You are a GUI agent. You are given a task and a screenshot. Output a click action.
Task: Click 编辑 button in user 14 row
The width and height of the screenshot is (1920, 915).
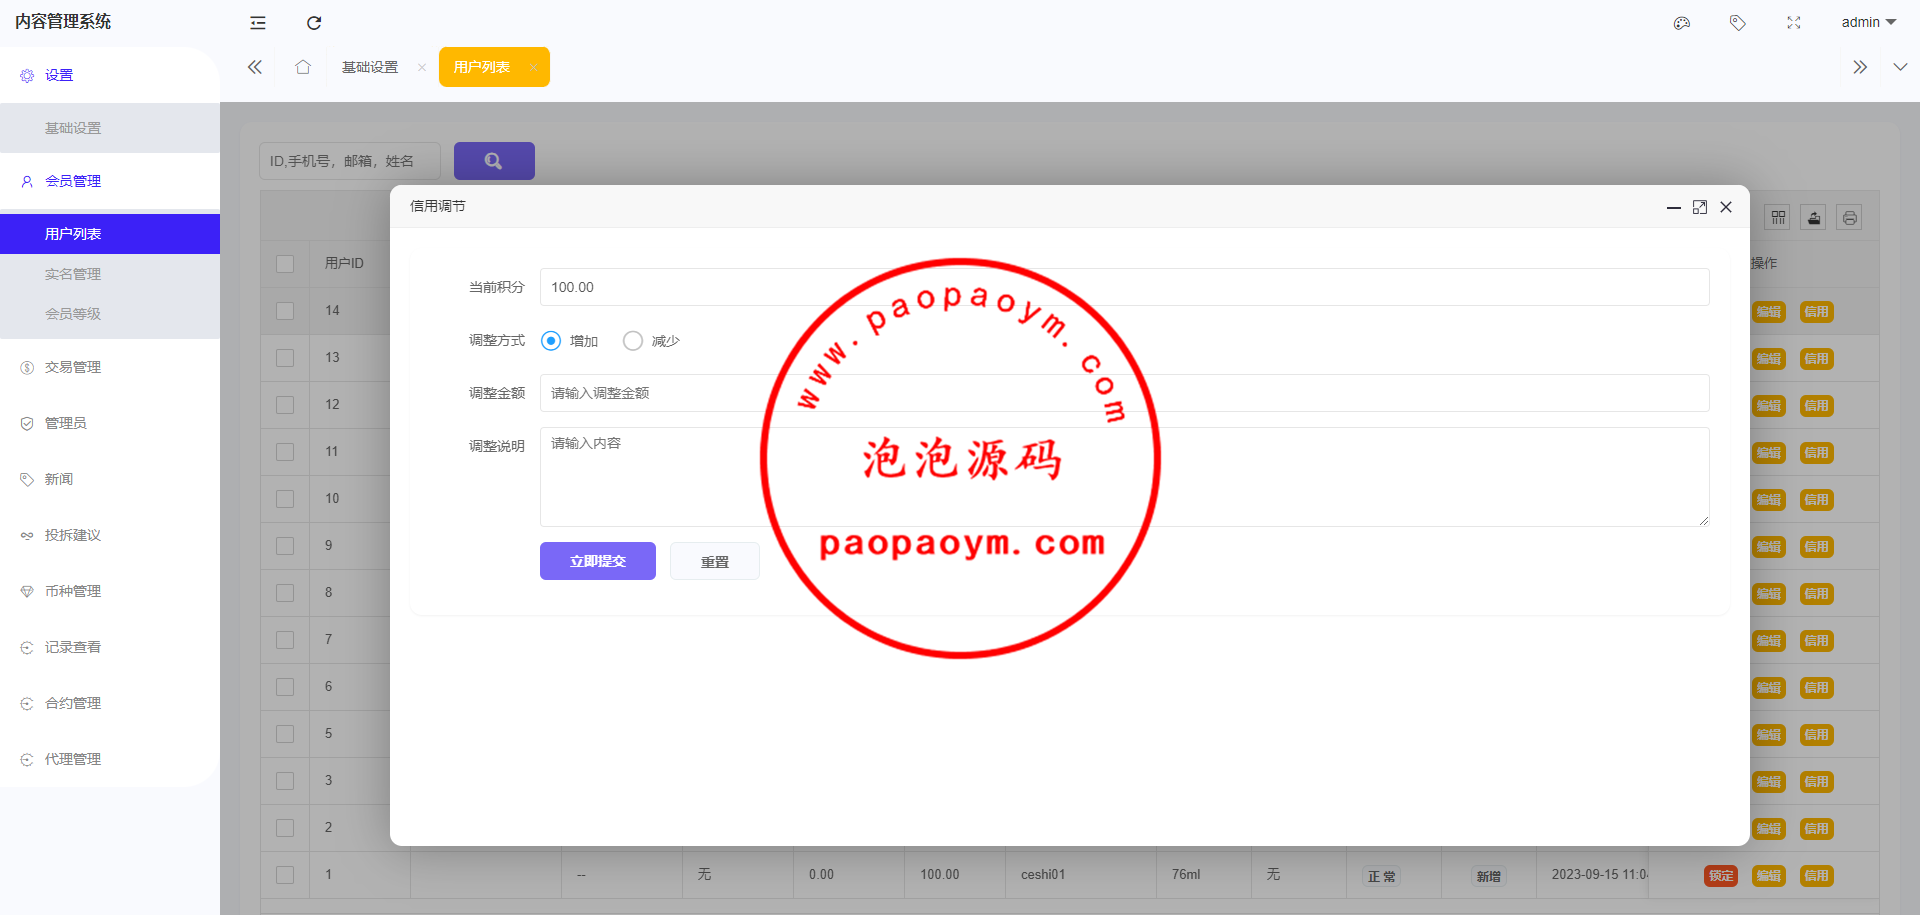[1769, 312]
